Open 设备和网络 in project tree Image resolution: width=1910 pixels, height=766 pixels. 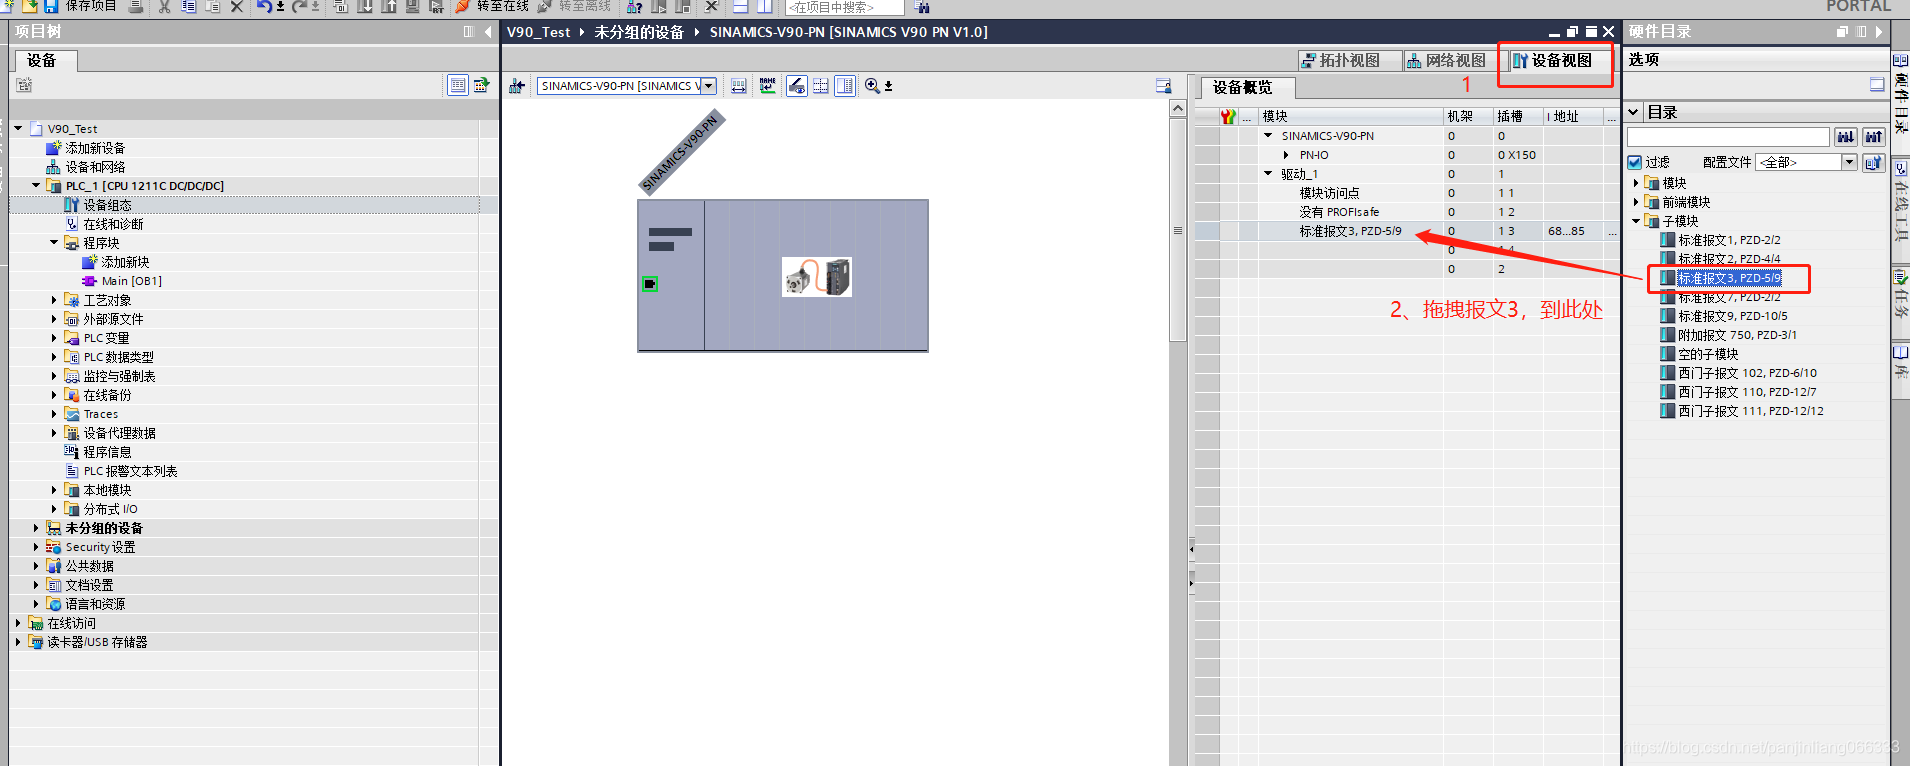(95, 167)
